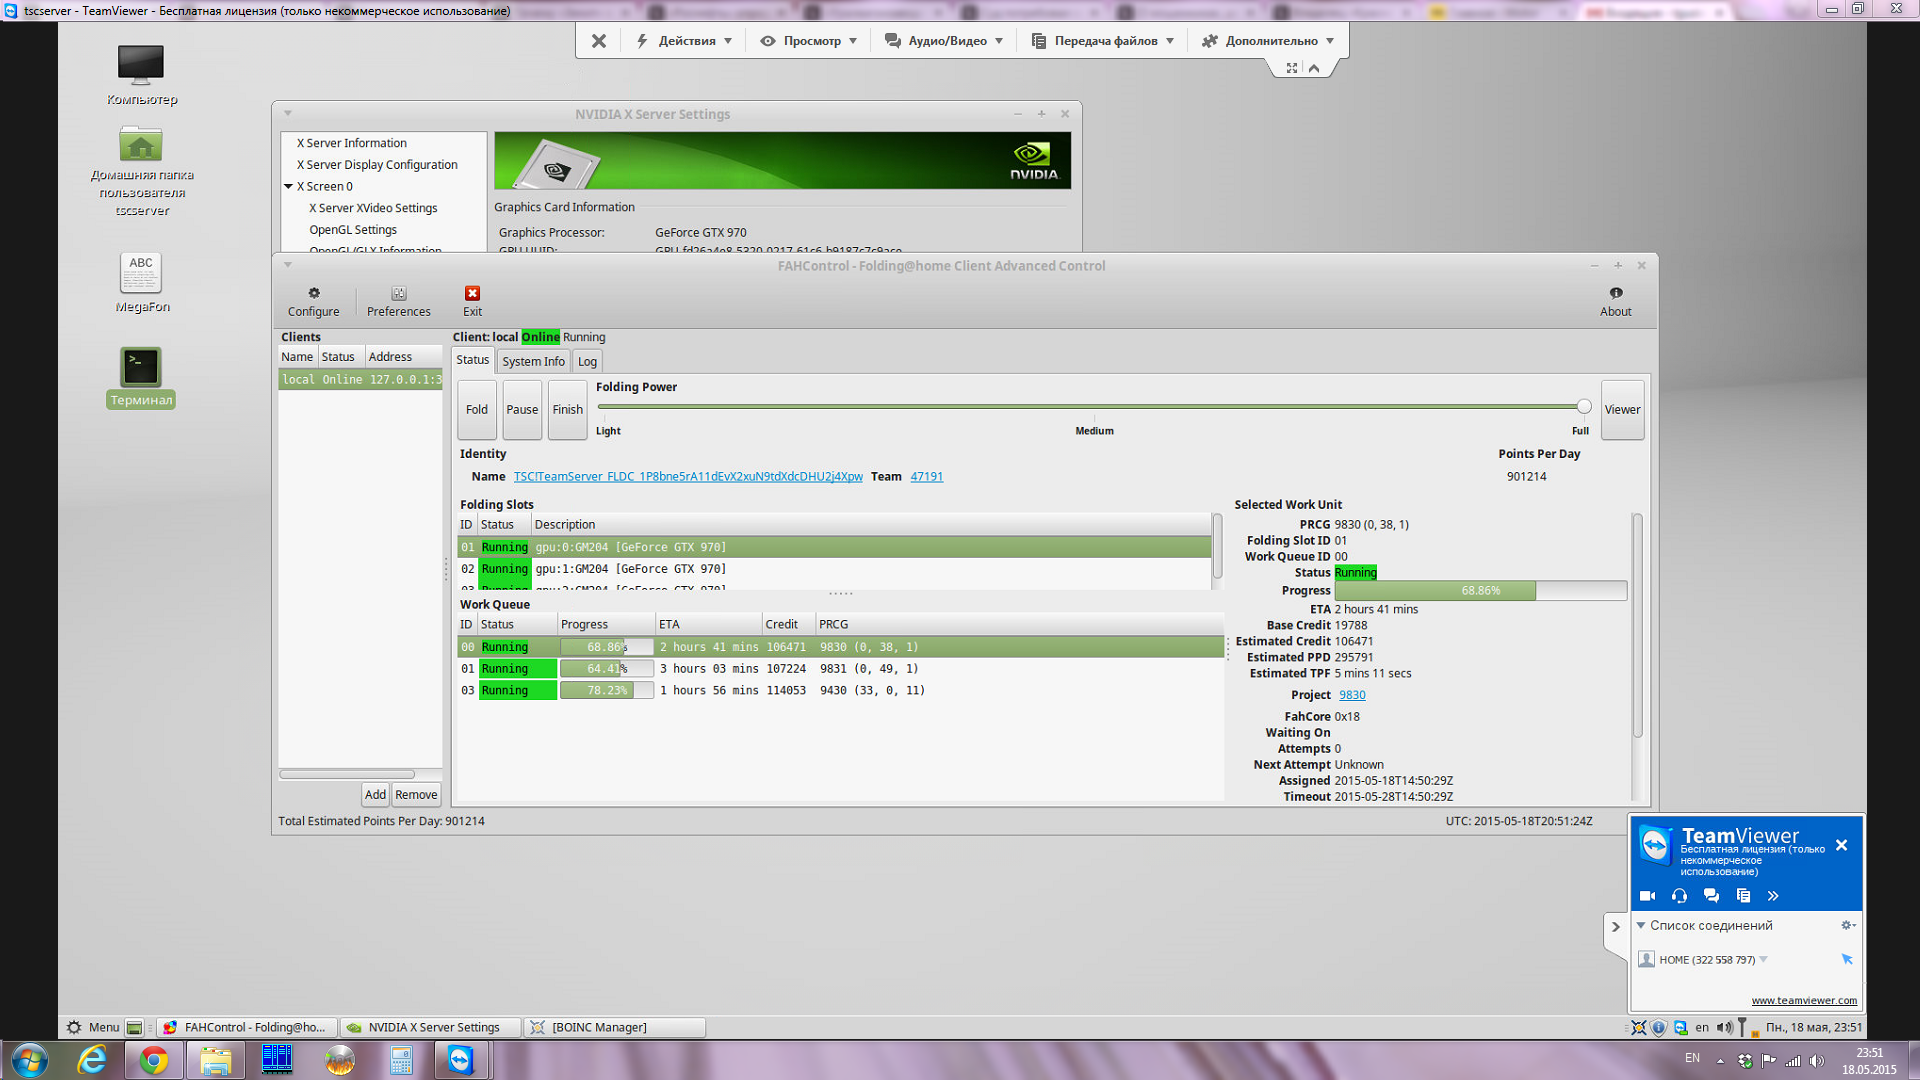Collapse the TeamViewer connection list

pos(1641,926)
